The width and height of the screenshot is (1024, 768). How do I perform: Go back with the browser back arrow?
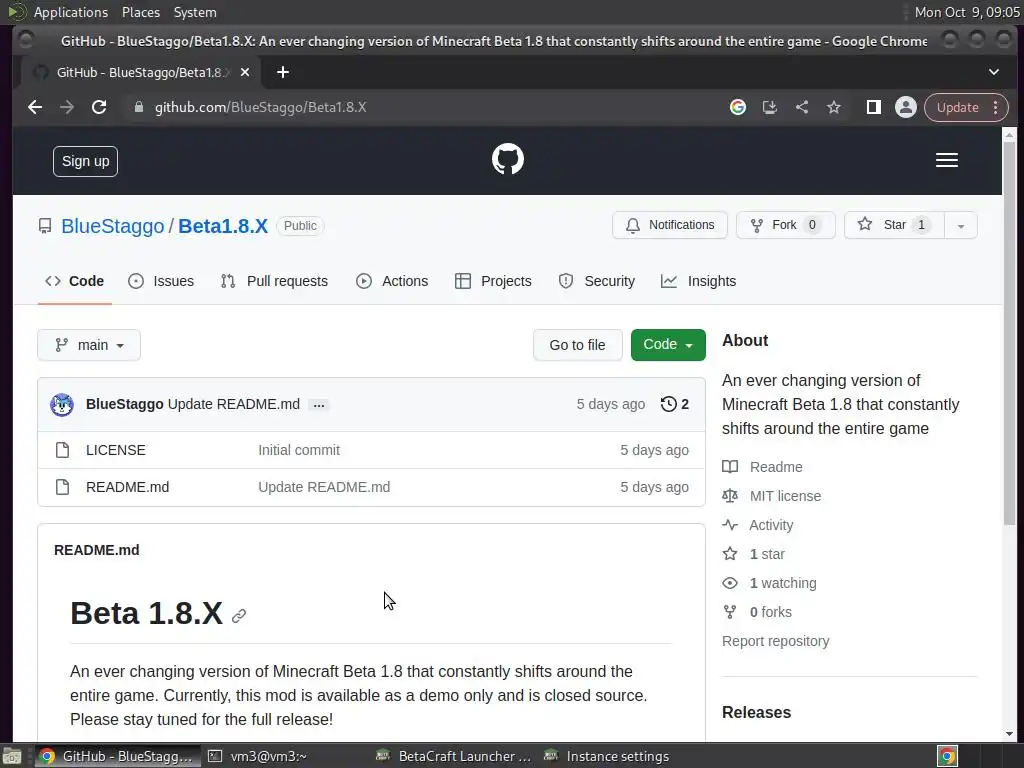(35, 107)
